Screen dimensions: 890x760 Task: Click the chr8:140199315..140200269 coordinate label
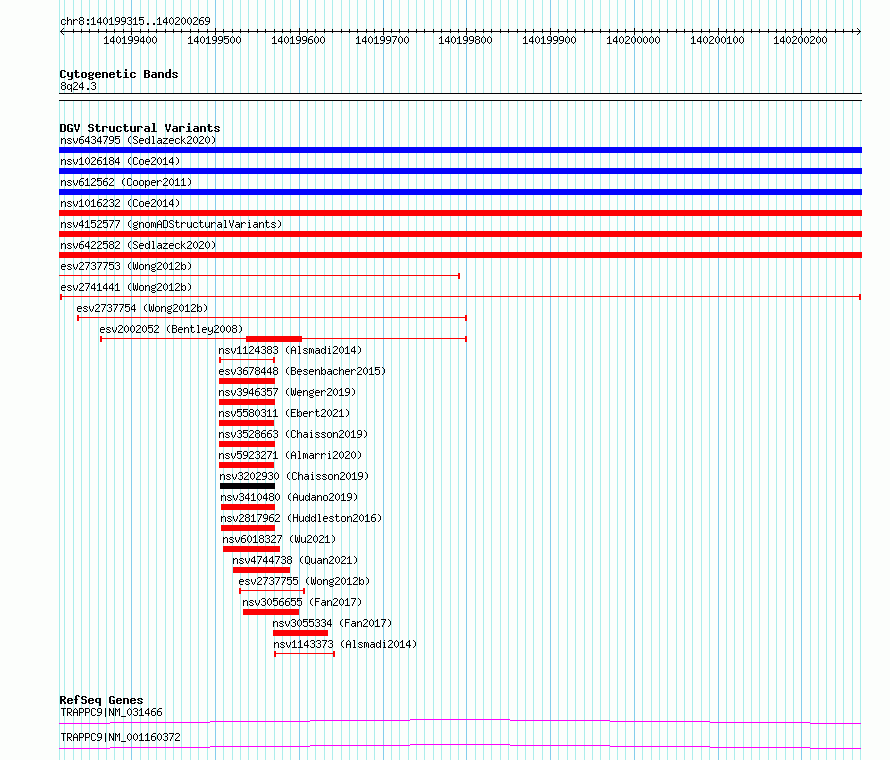(x=135, y=21)
